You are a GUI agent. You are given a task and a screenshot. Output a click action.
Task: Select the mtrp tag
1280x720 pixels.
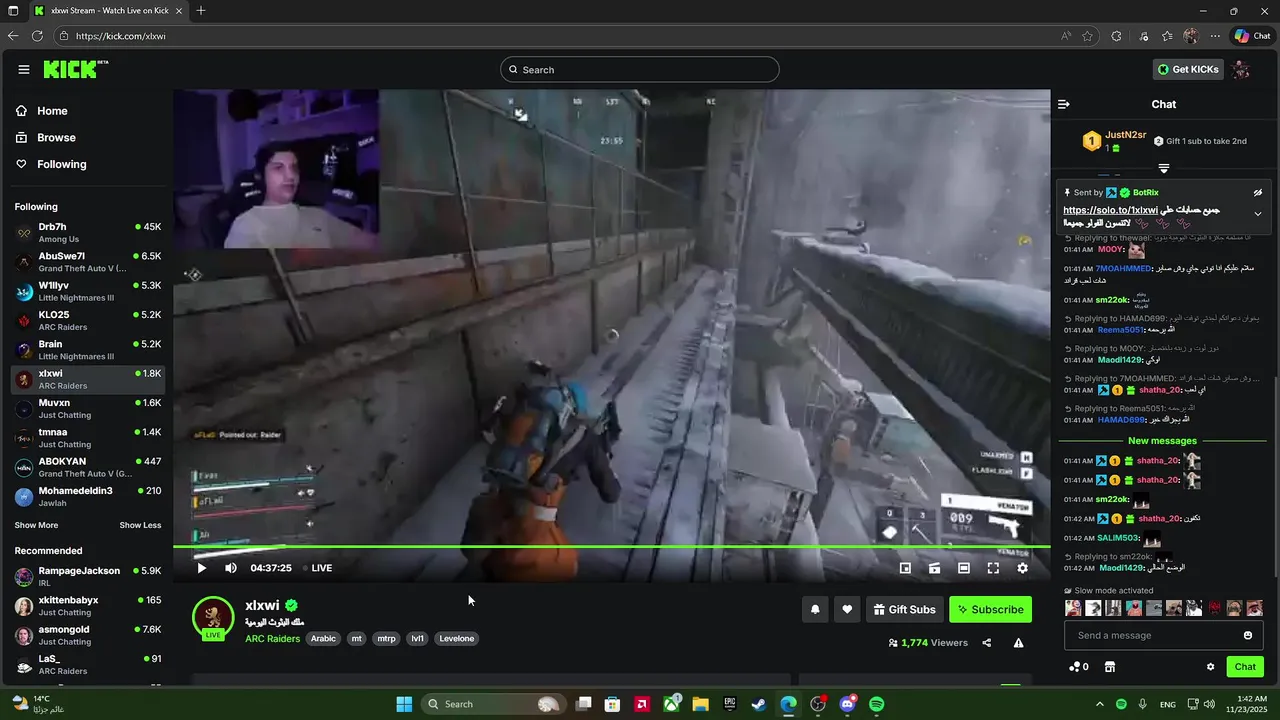click(x=386, y=638)
